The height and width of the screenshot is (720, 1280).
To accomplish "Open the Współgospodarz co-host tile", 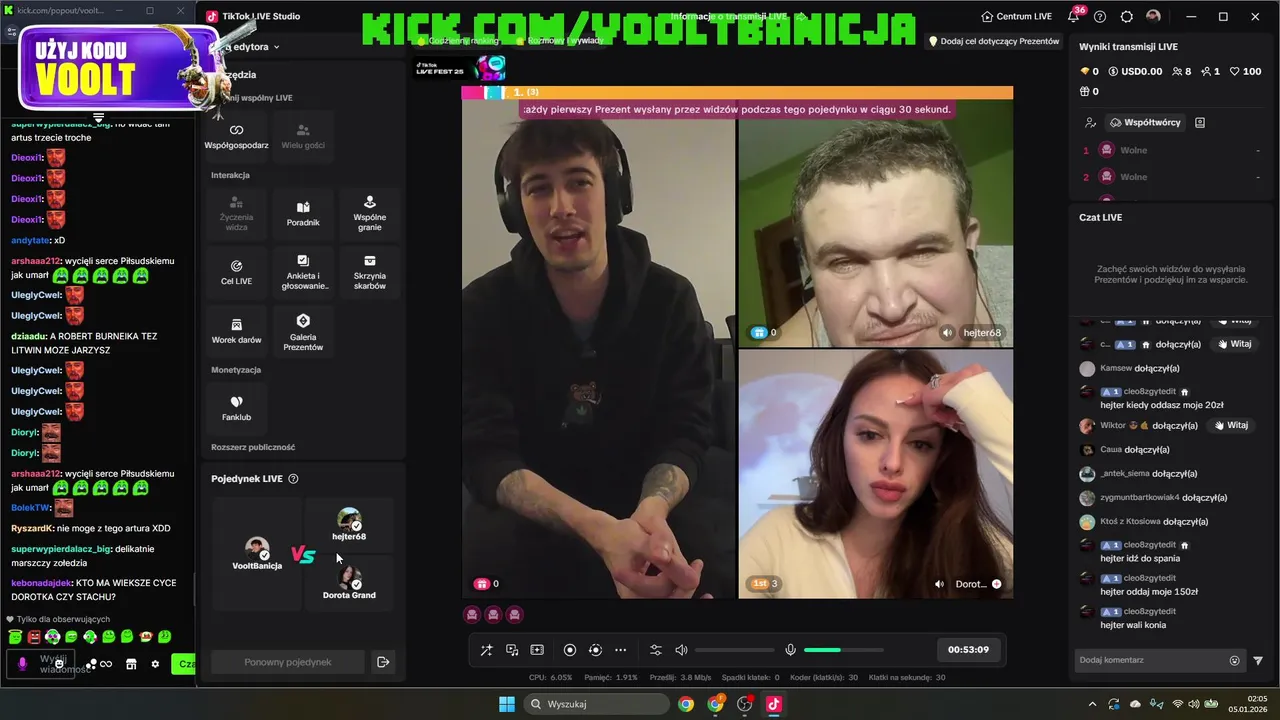I will (x=236, y=136).
